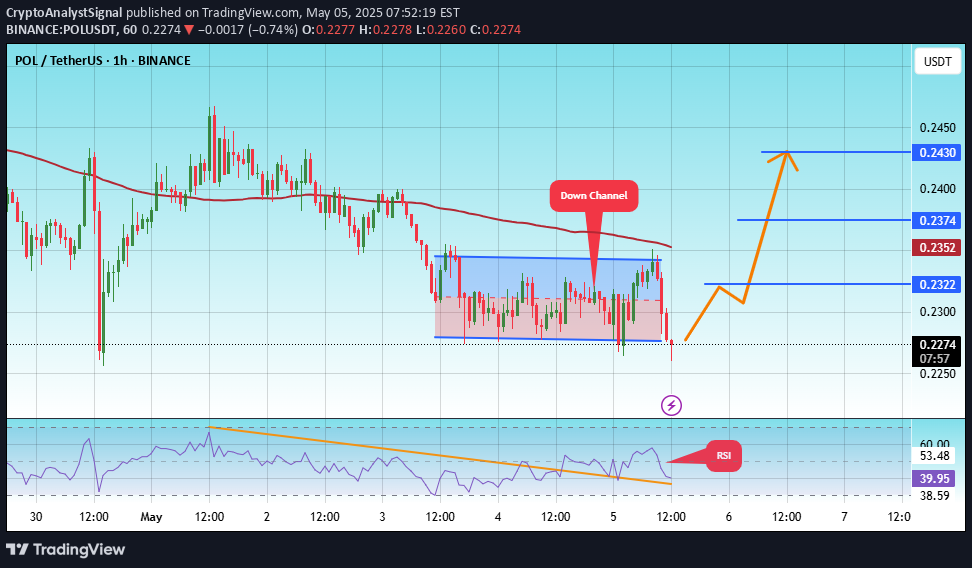972x568 pixels.
Task: Open the USDT currency selector
Action: 937,61
